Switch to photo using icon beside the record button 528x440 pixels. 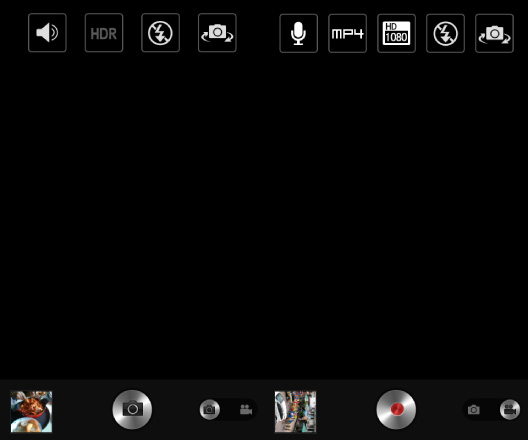474,410
